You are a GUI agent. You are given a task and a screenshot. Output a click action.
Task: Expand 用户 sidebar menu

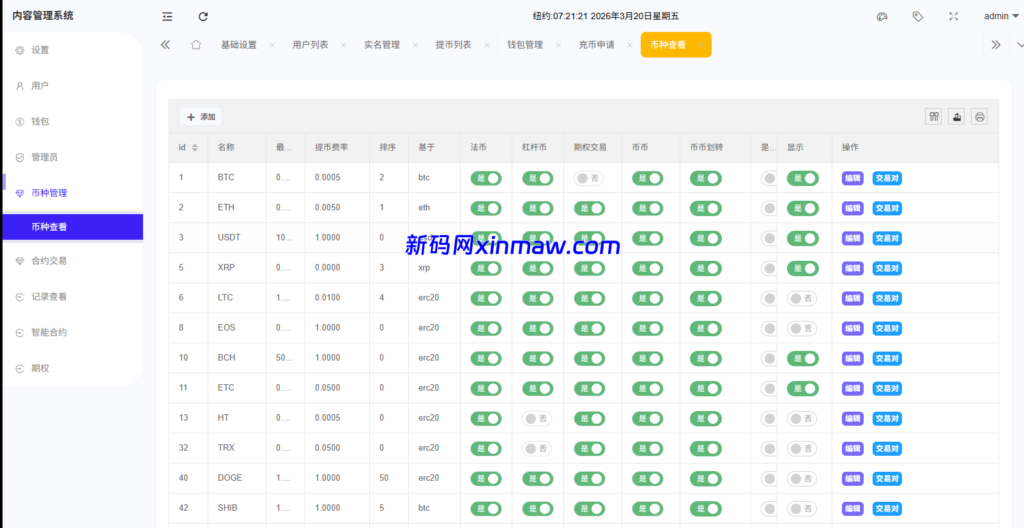72,86
